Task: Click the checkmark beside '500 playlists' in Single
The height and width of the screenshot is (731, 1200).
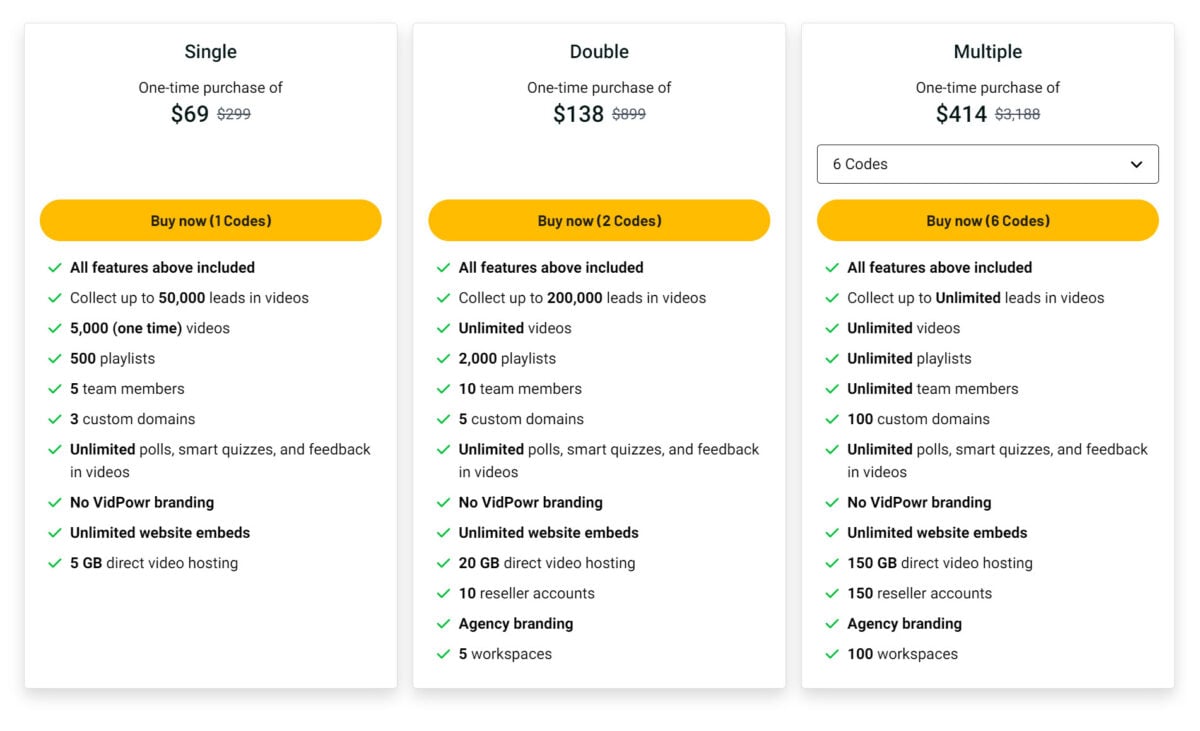Action: click(54, 358)
